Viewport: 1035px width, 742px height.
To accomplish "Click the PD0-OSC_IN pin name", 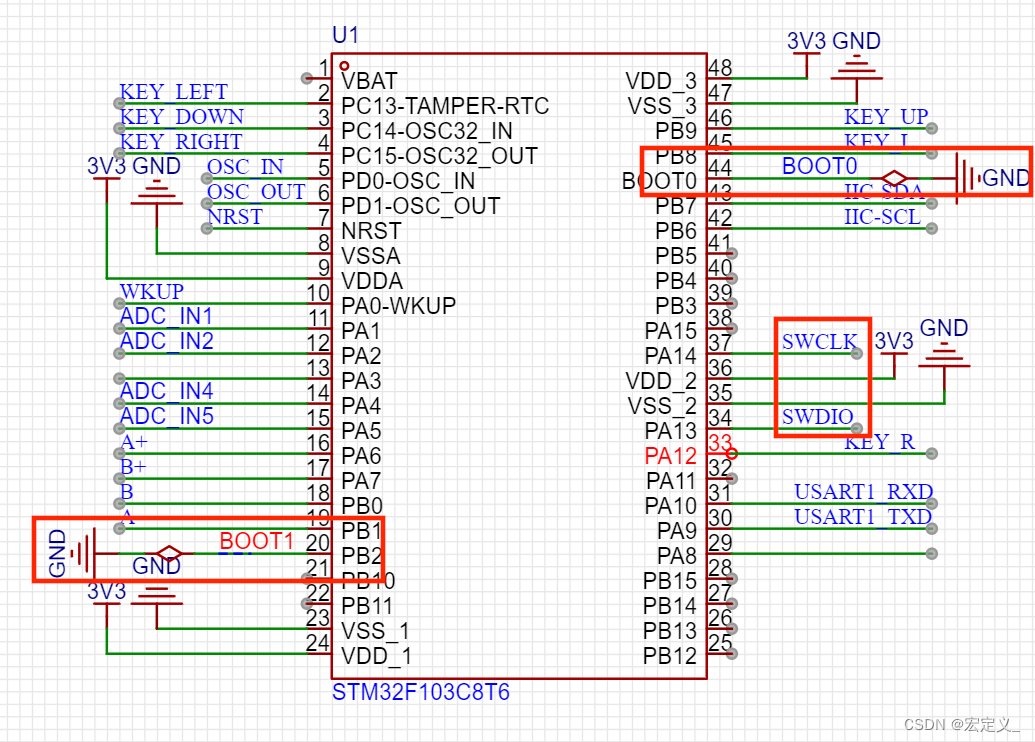I will (408, 182).
